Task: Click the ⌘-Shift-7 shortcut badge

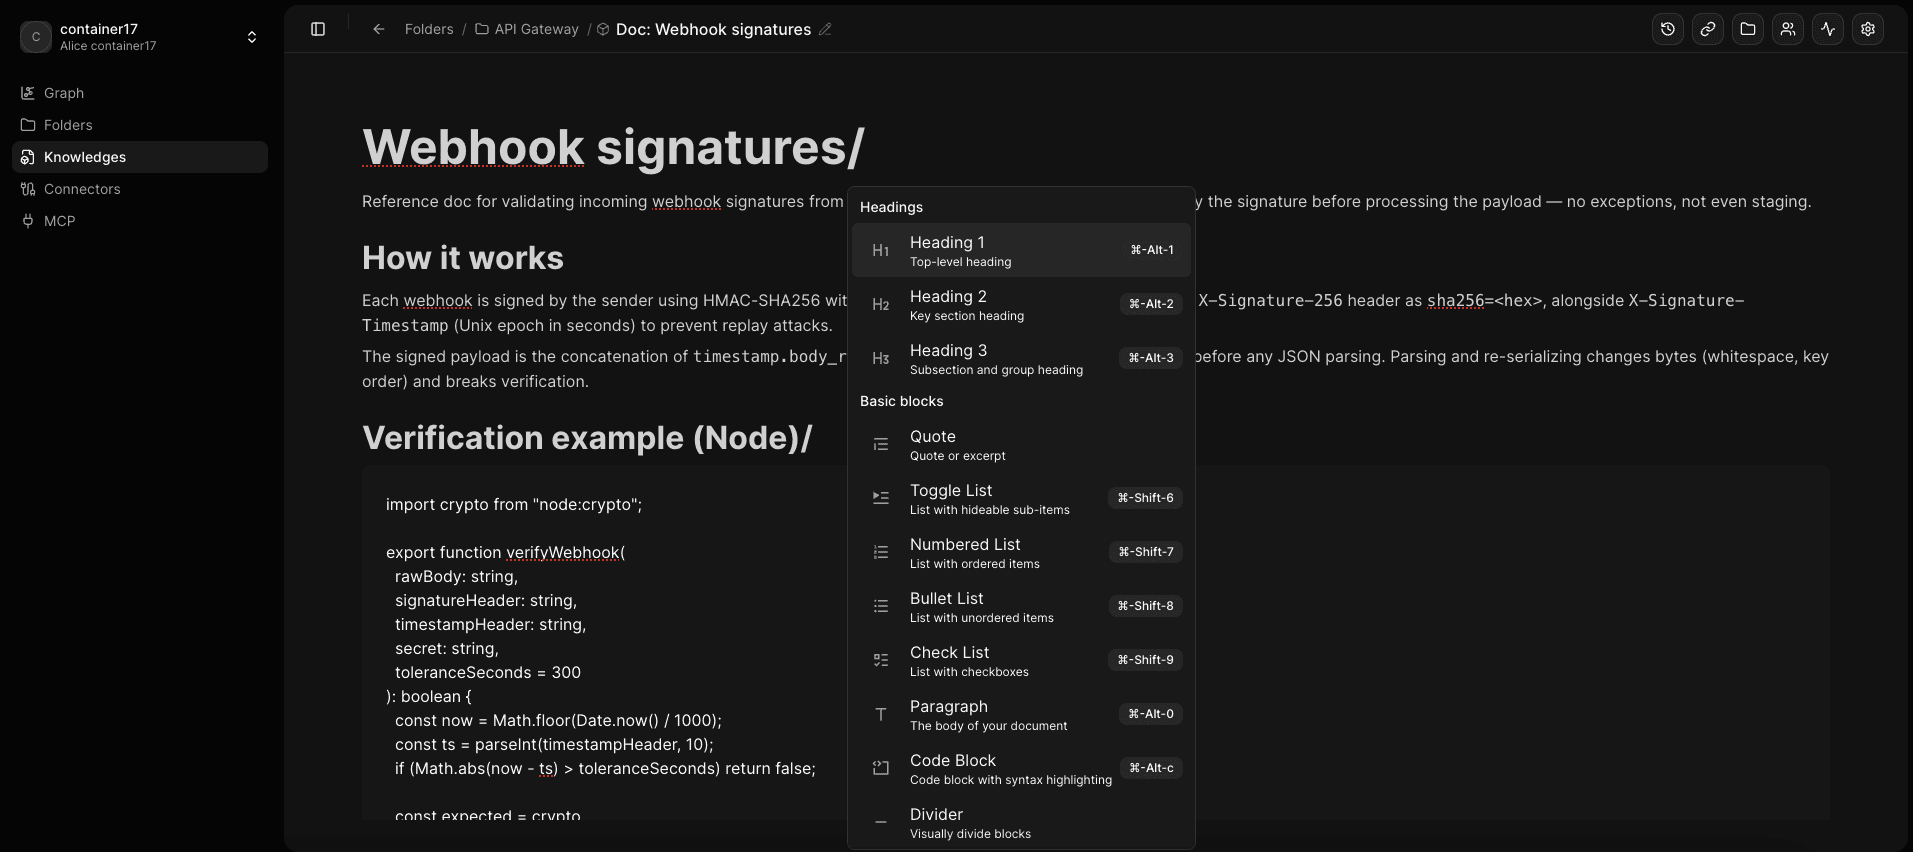Action: [1146, 552]
